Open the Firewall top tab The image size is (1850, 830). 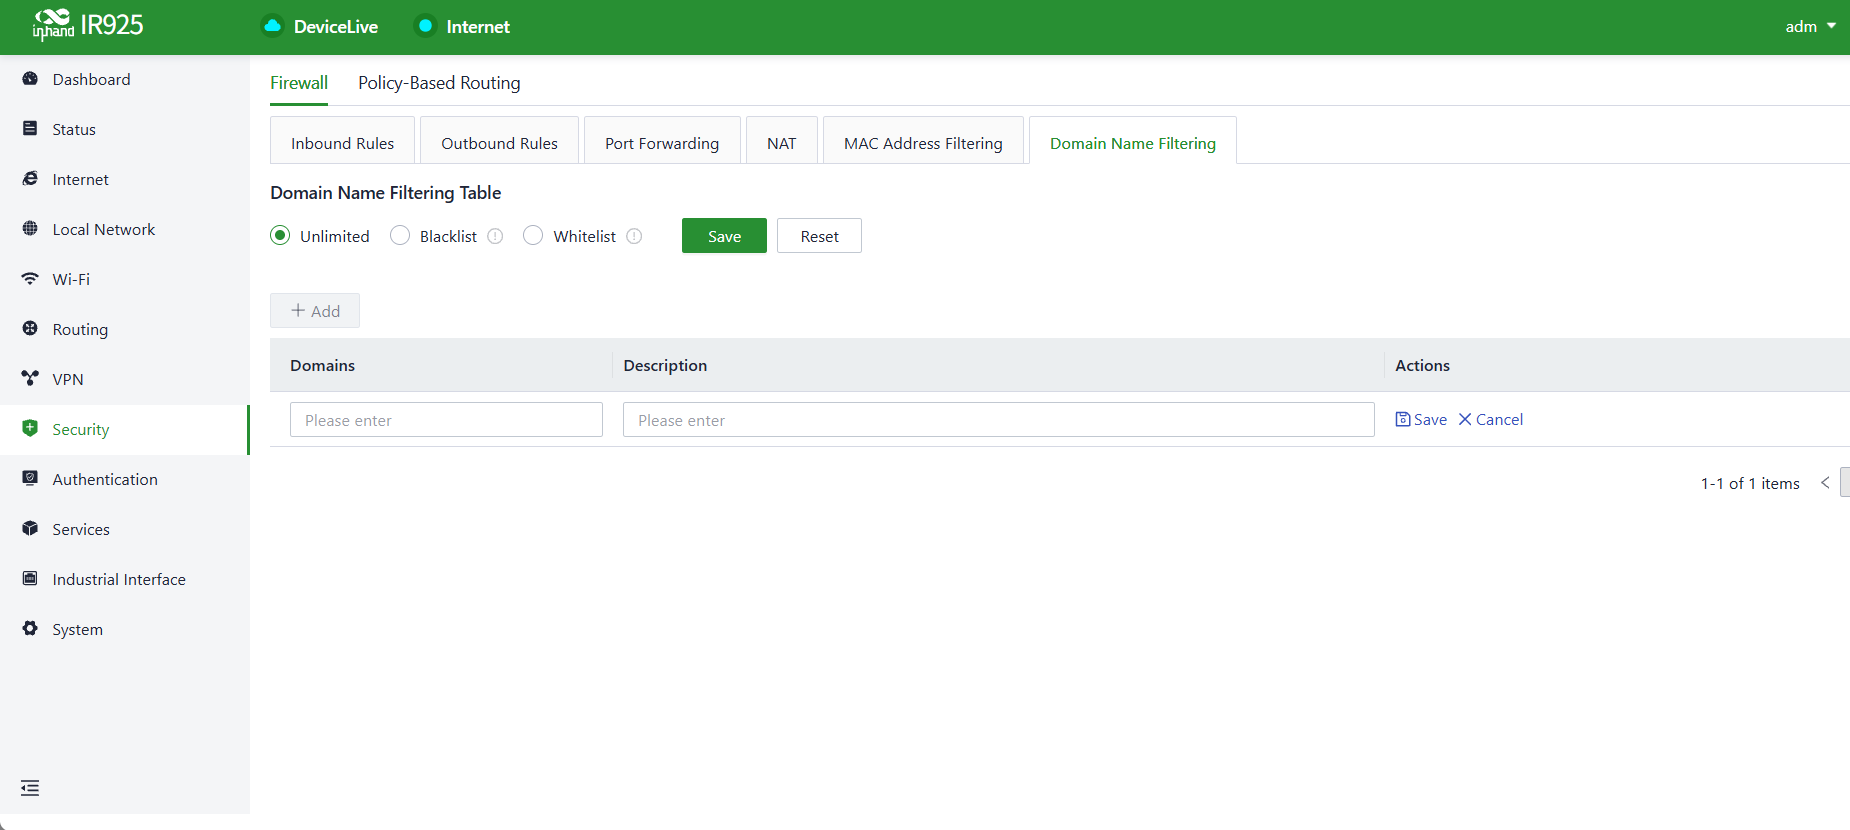299,83
